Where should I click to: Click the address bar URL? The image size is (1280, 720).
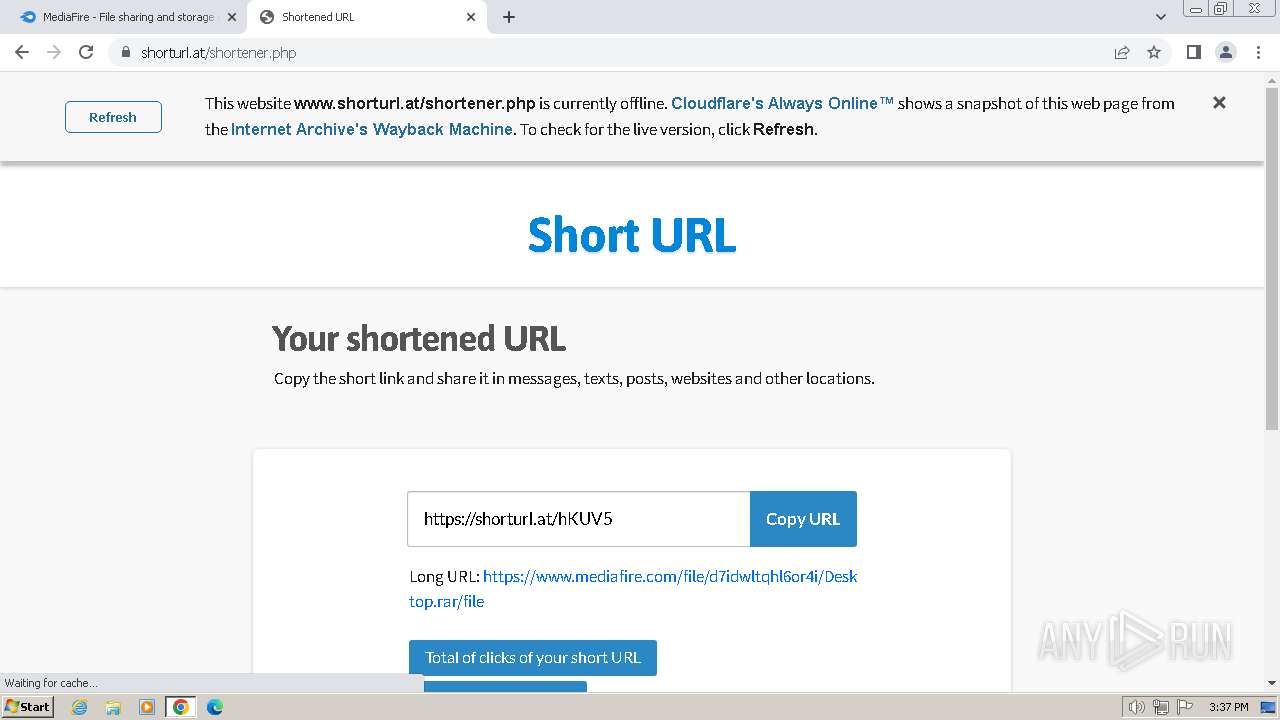(219, 53)
